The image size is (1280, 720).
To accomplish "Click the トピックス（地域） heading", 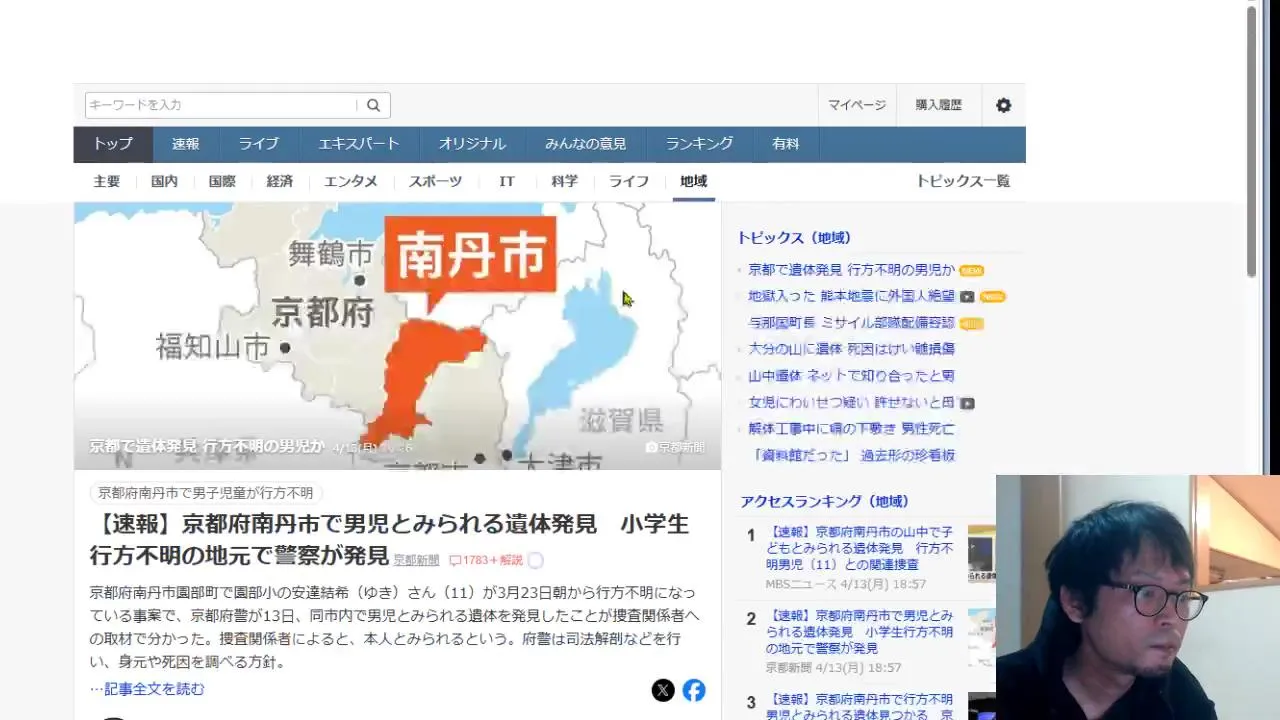I will [x=794, y=238].
